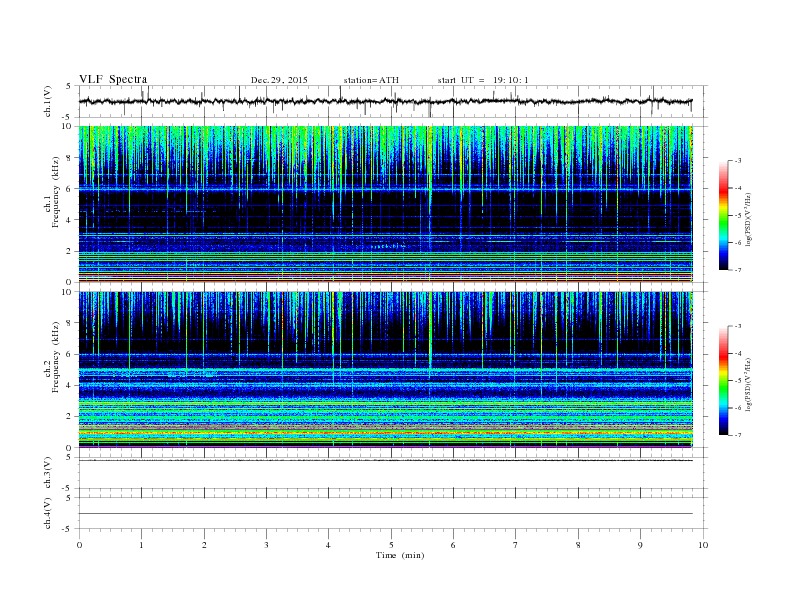Click time axis tick label "2"
Screen dimensions: 792x612
[204, 545]
